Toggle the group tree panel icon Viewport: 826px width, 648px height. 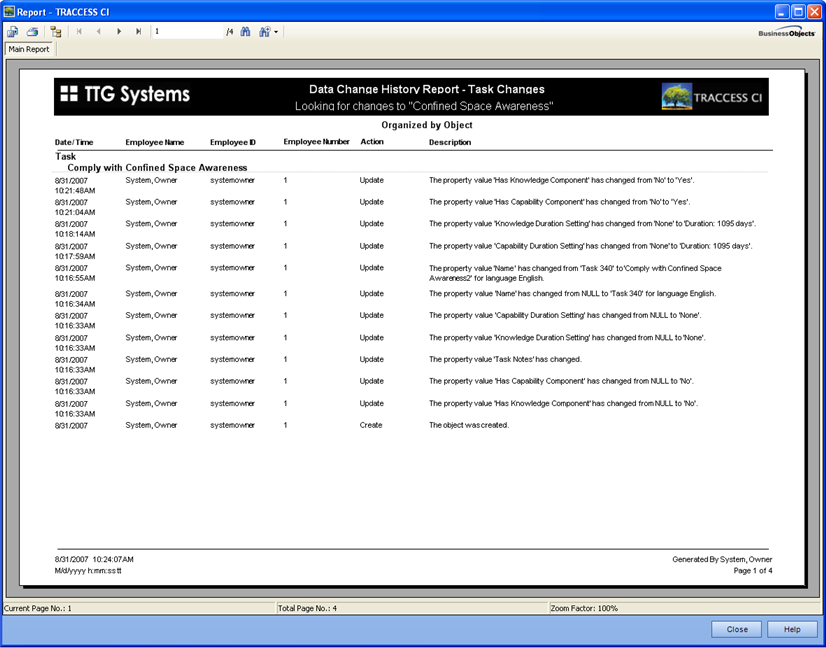tap(56, 32)
